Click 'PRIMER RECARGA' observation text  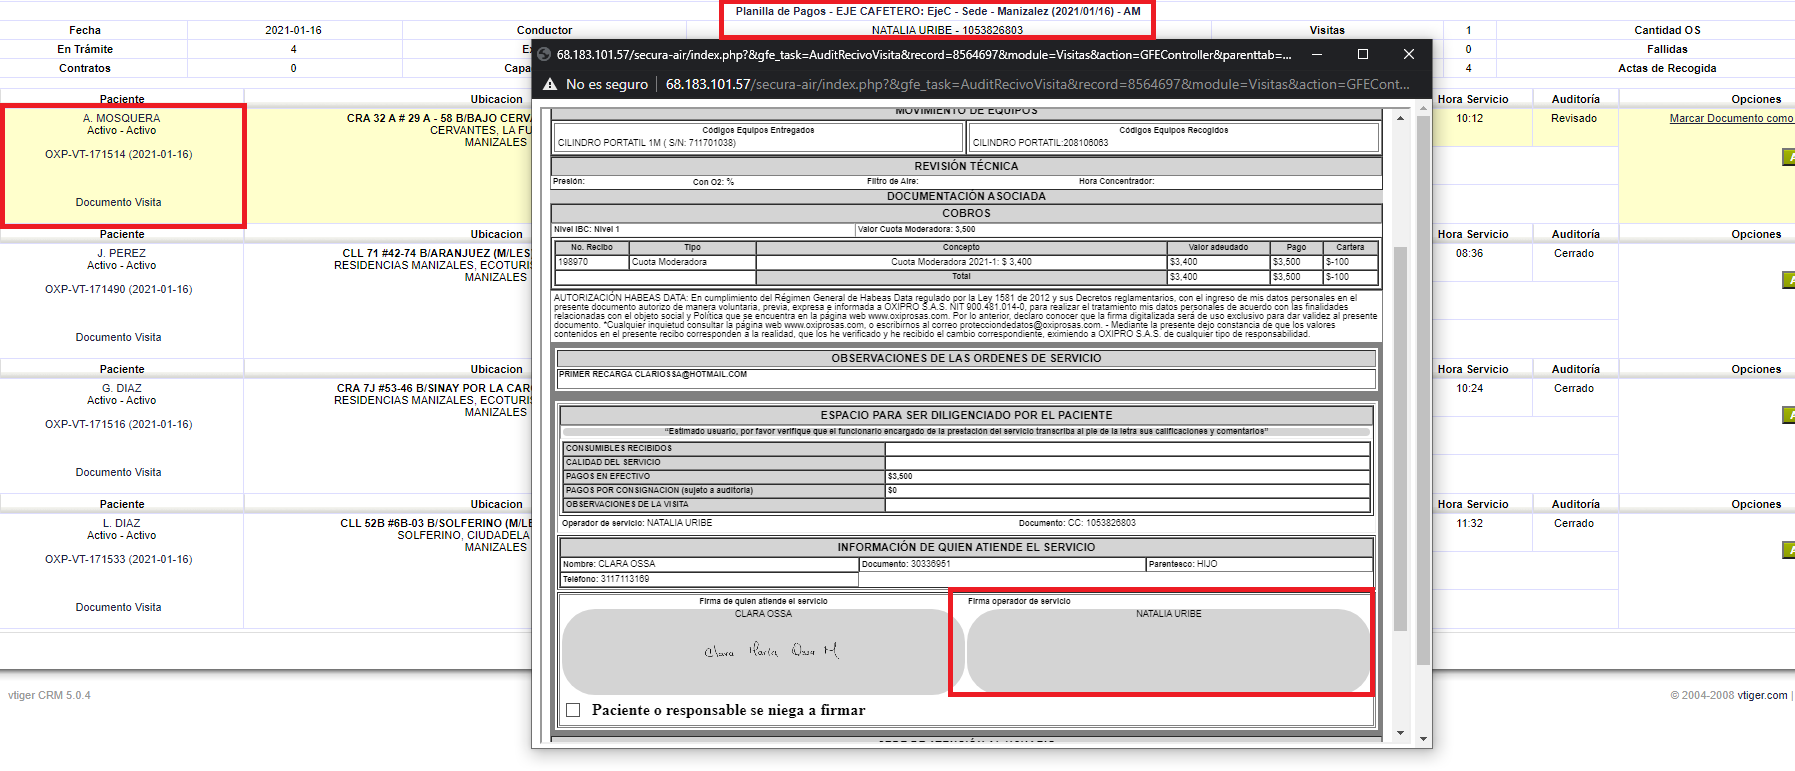(x=653, y=374)
